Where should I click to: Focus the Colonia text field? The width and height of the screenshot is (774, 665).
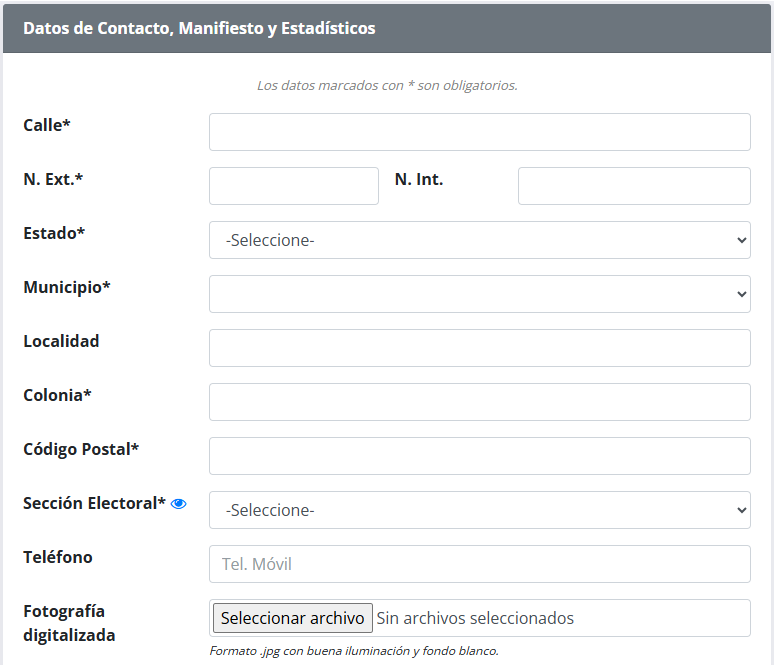pos(480,402)
